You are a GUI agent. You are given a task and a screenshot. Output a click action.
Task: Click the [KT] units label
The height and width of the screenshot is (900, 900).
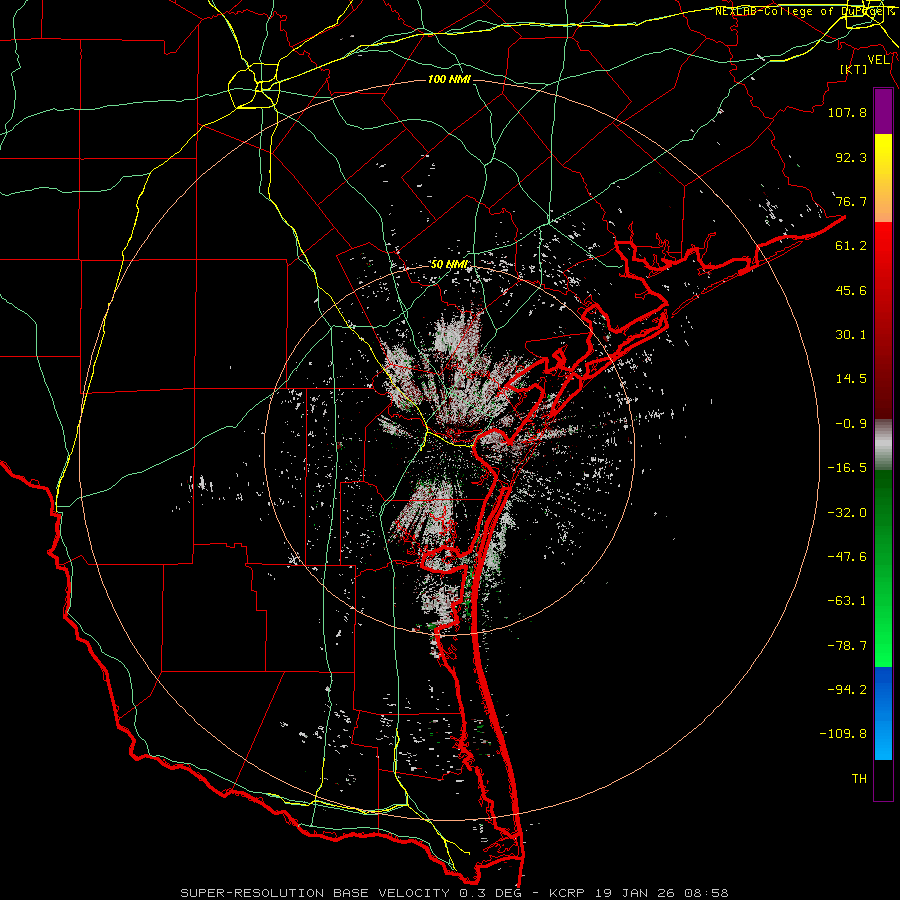pos(854,69)
